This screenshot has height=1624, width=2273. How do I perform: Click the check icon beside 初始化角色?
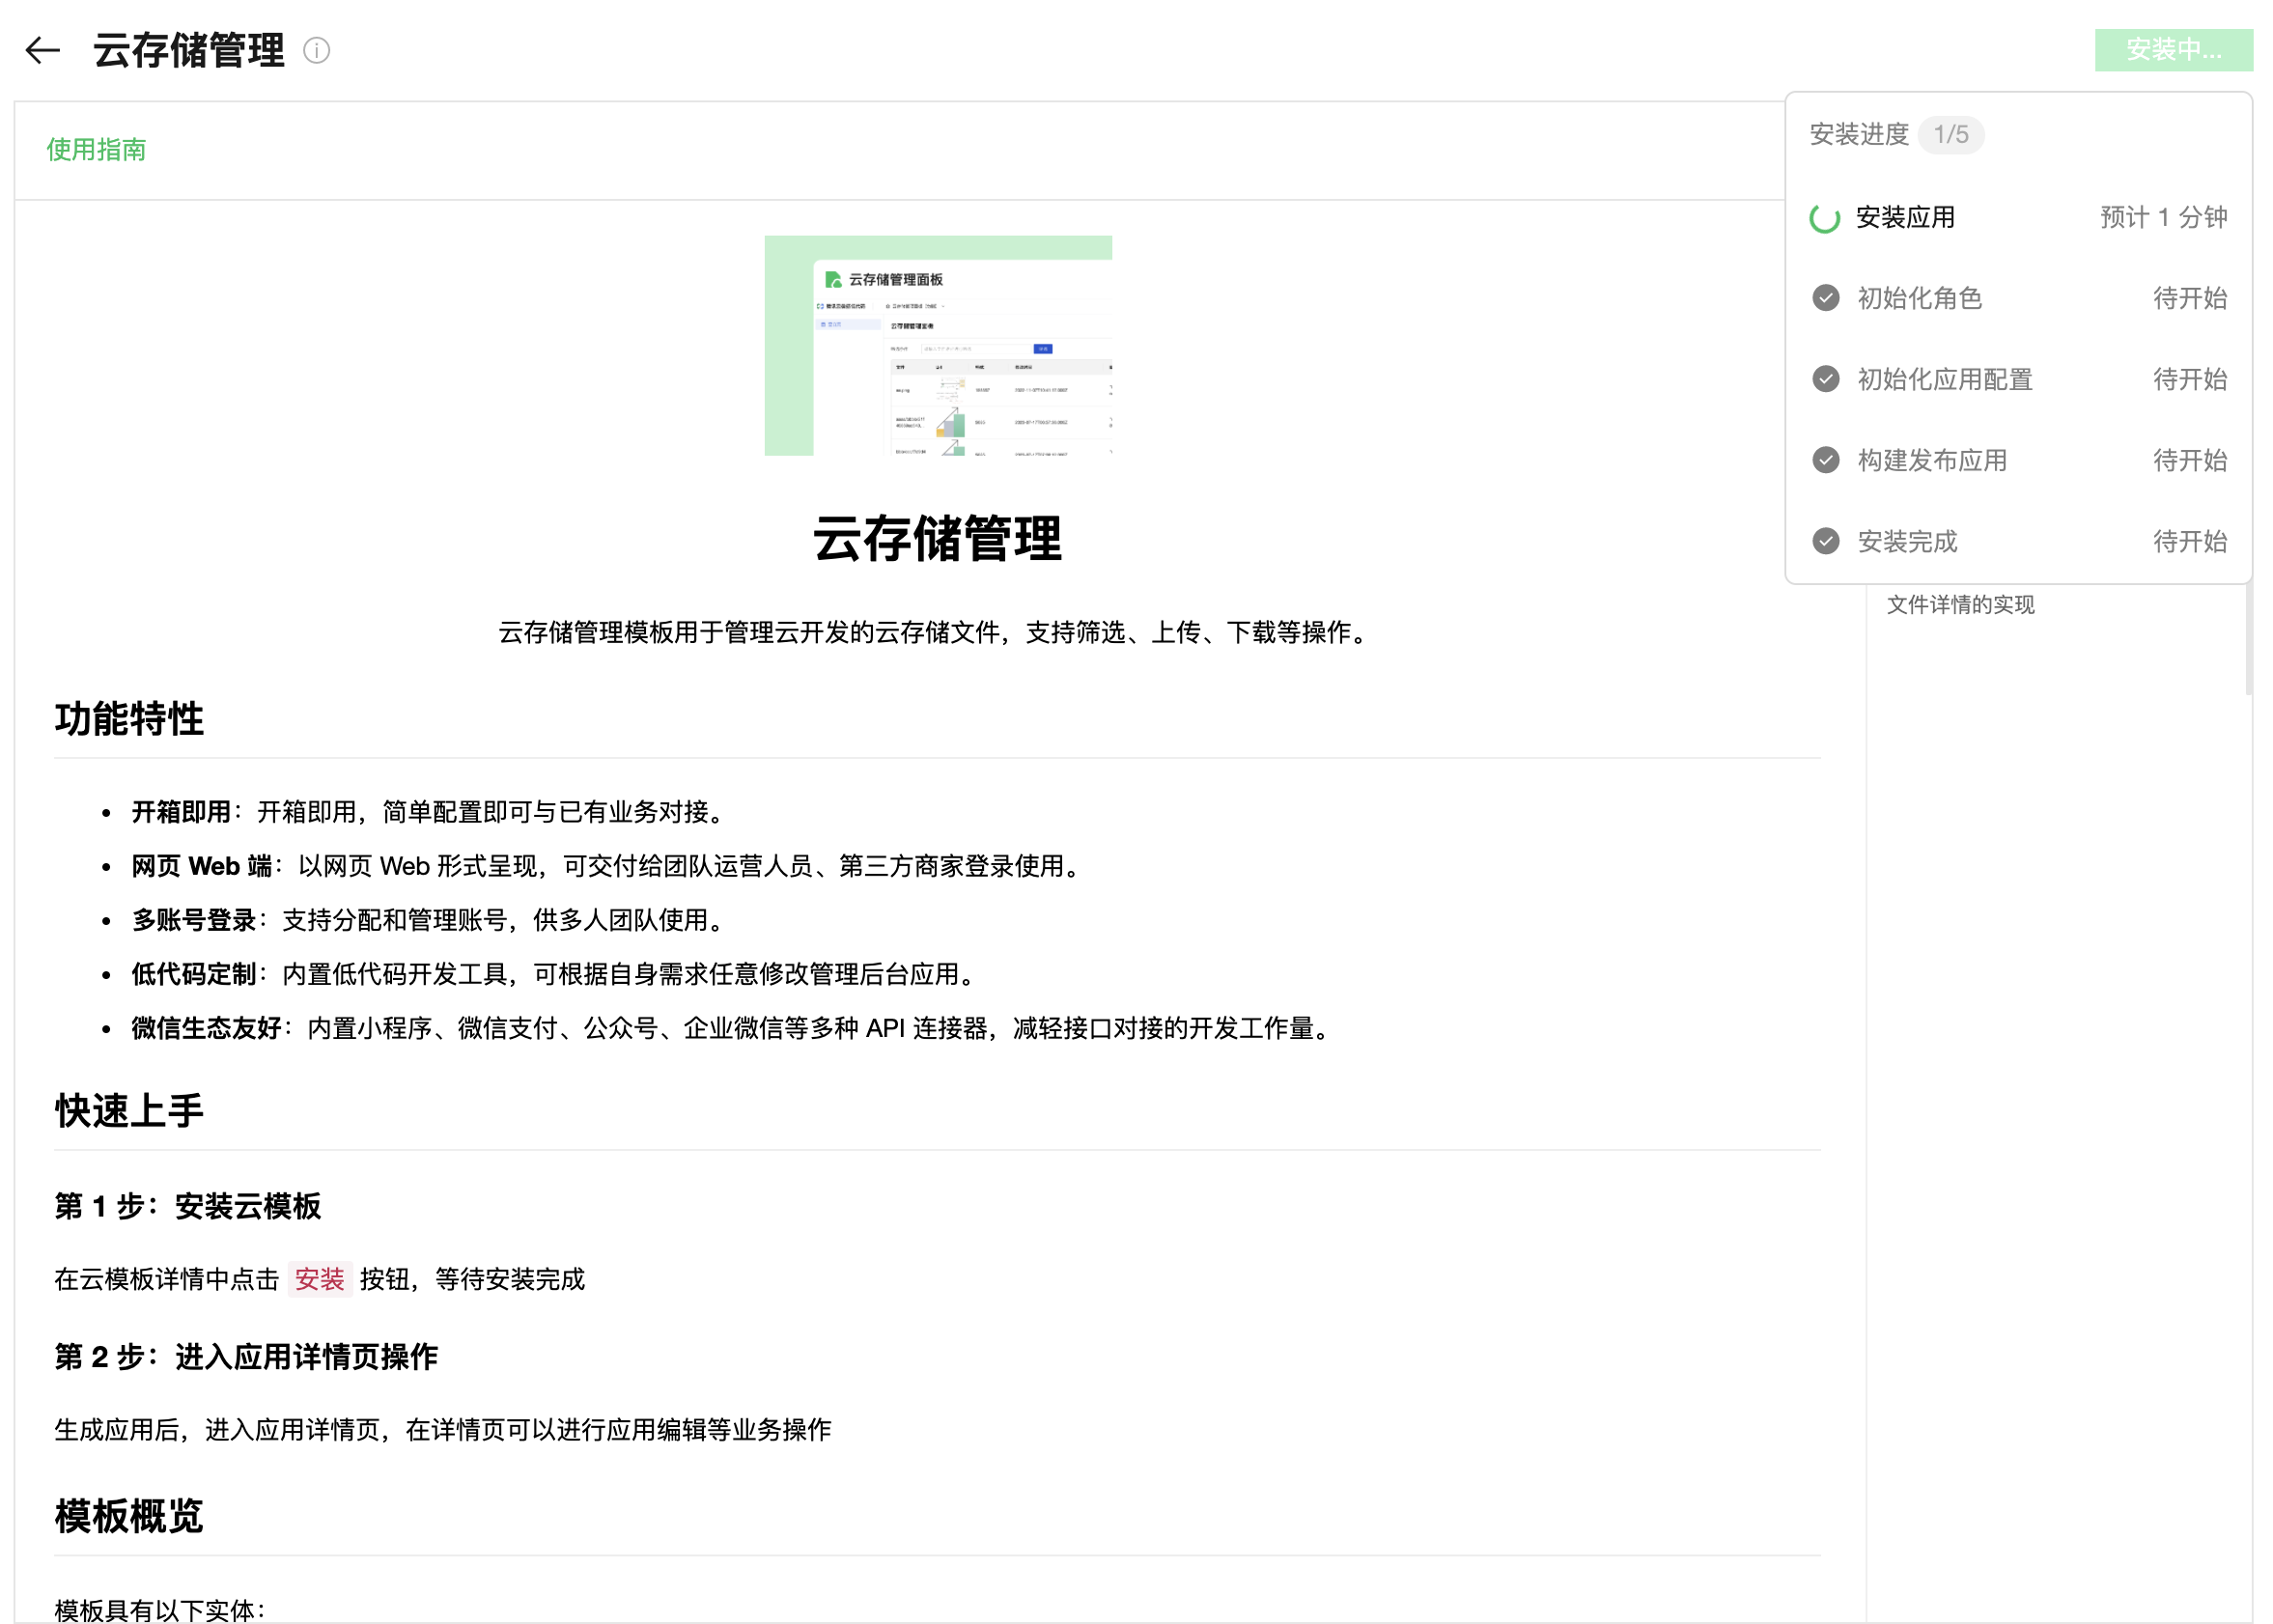[x=1825, y=298]
